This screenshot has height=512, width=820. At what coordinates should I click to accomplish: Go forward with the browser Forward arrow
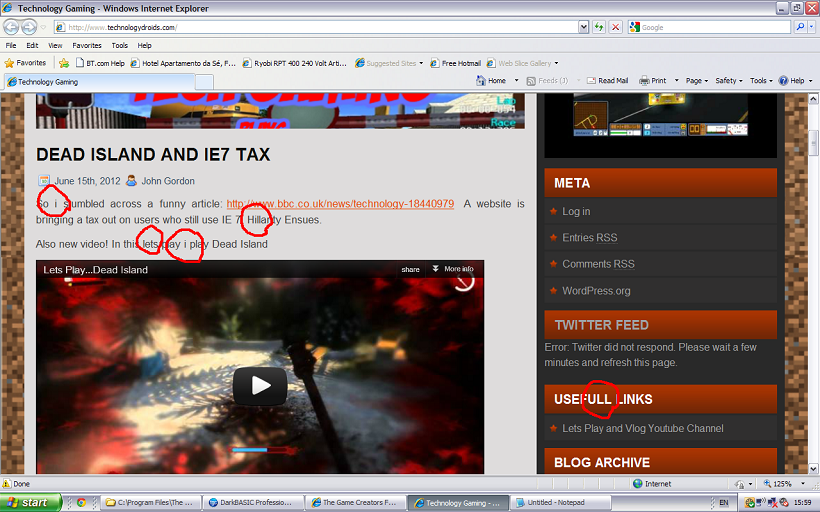(29, 27)
